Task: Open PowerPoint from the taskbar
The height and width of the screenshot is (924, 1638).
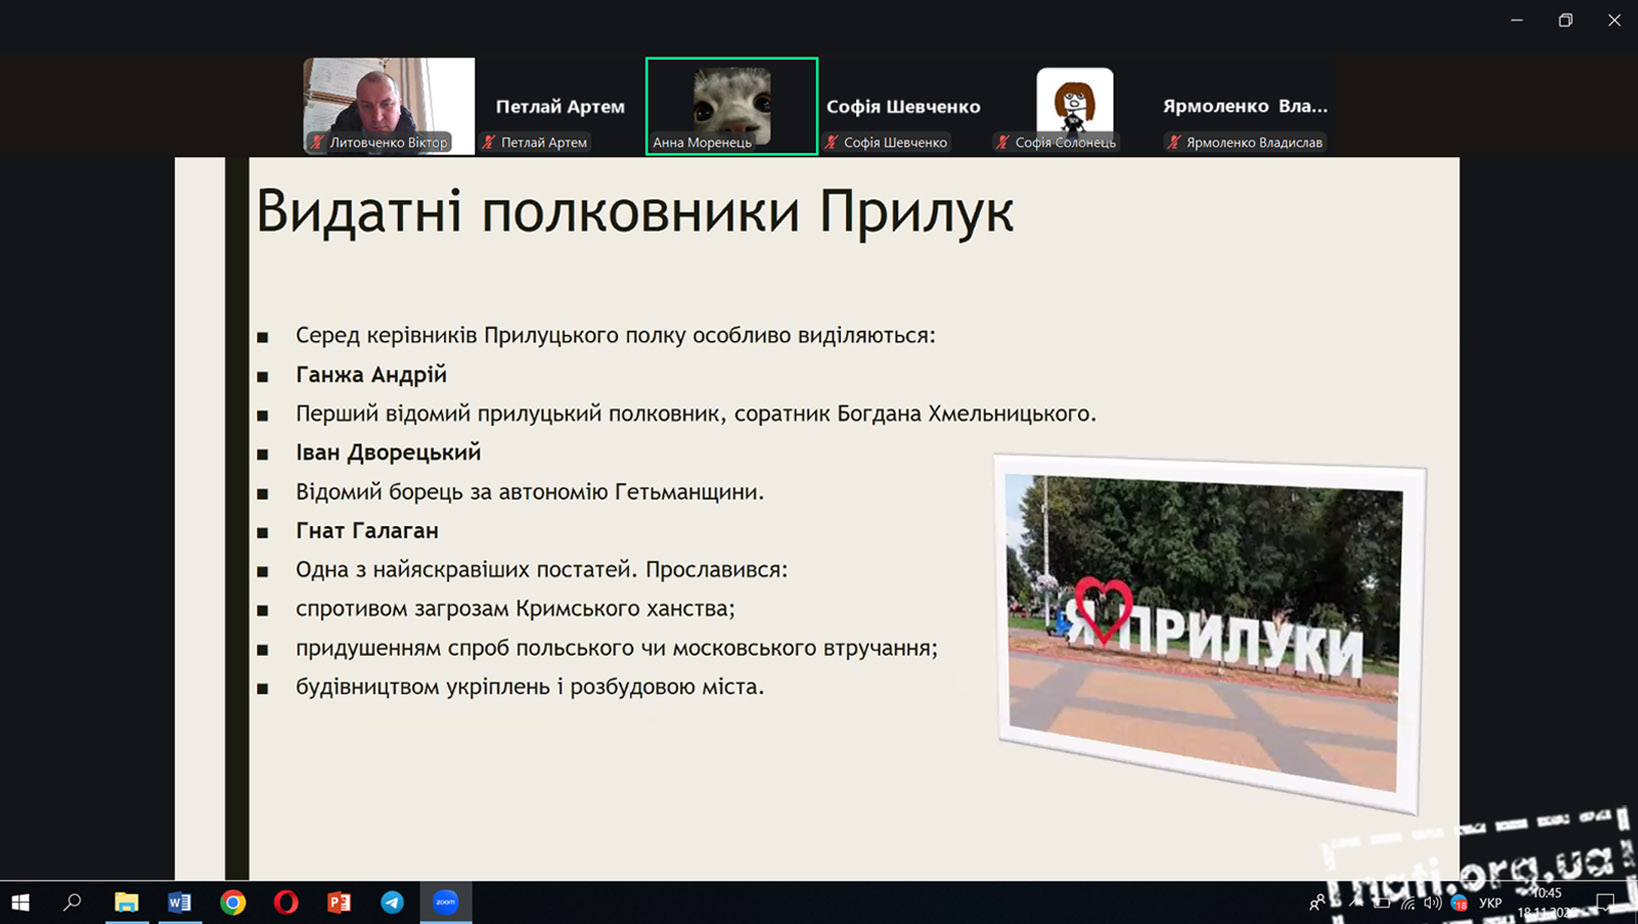Action: pos(339,902)
